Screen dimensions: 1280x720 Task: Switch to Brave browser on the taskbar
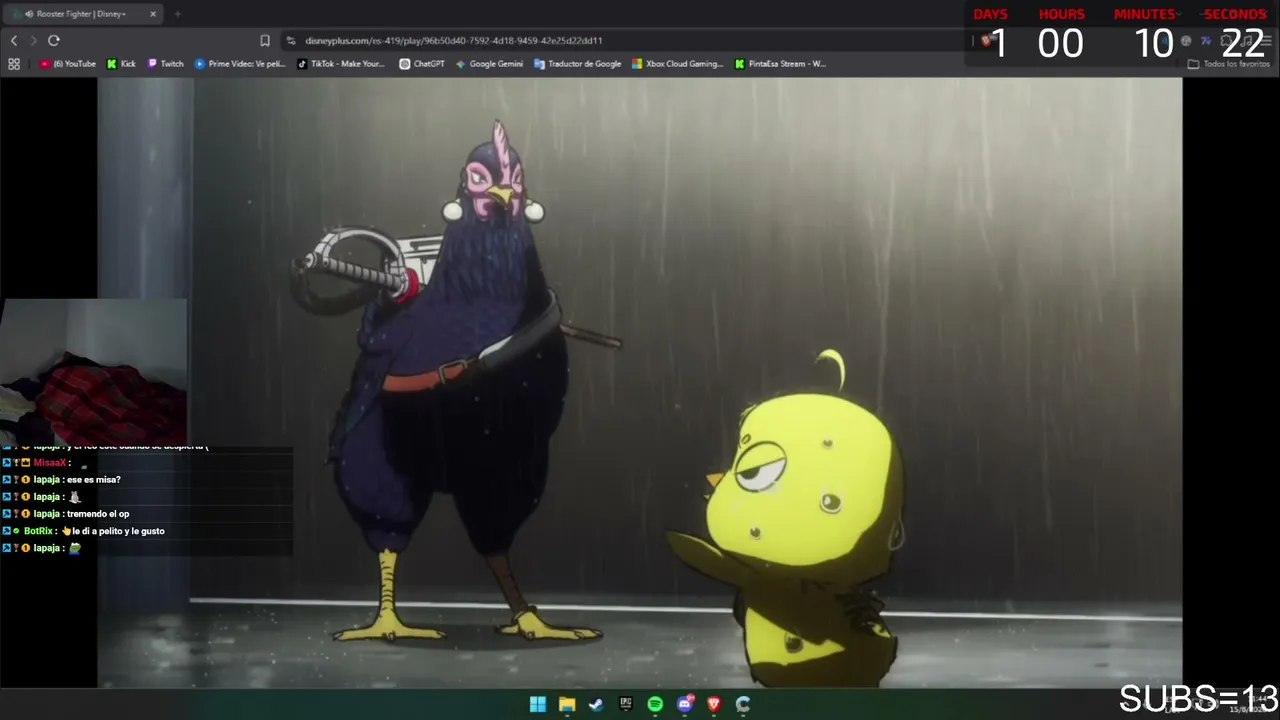point(714,704)
